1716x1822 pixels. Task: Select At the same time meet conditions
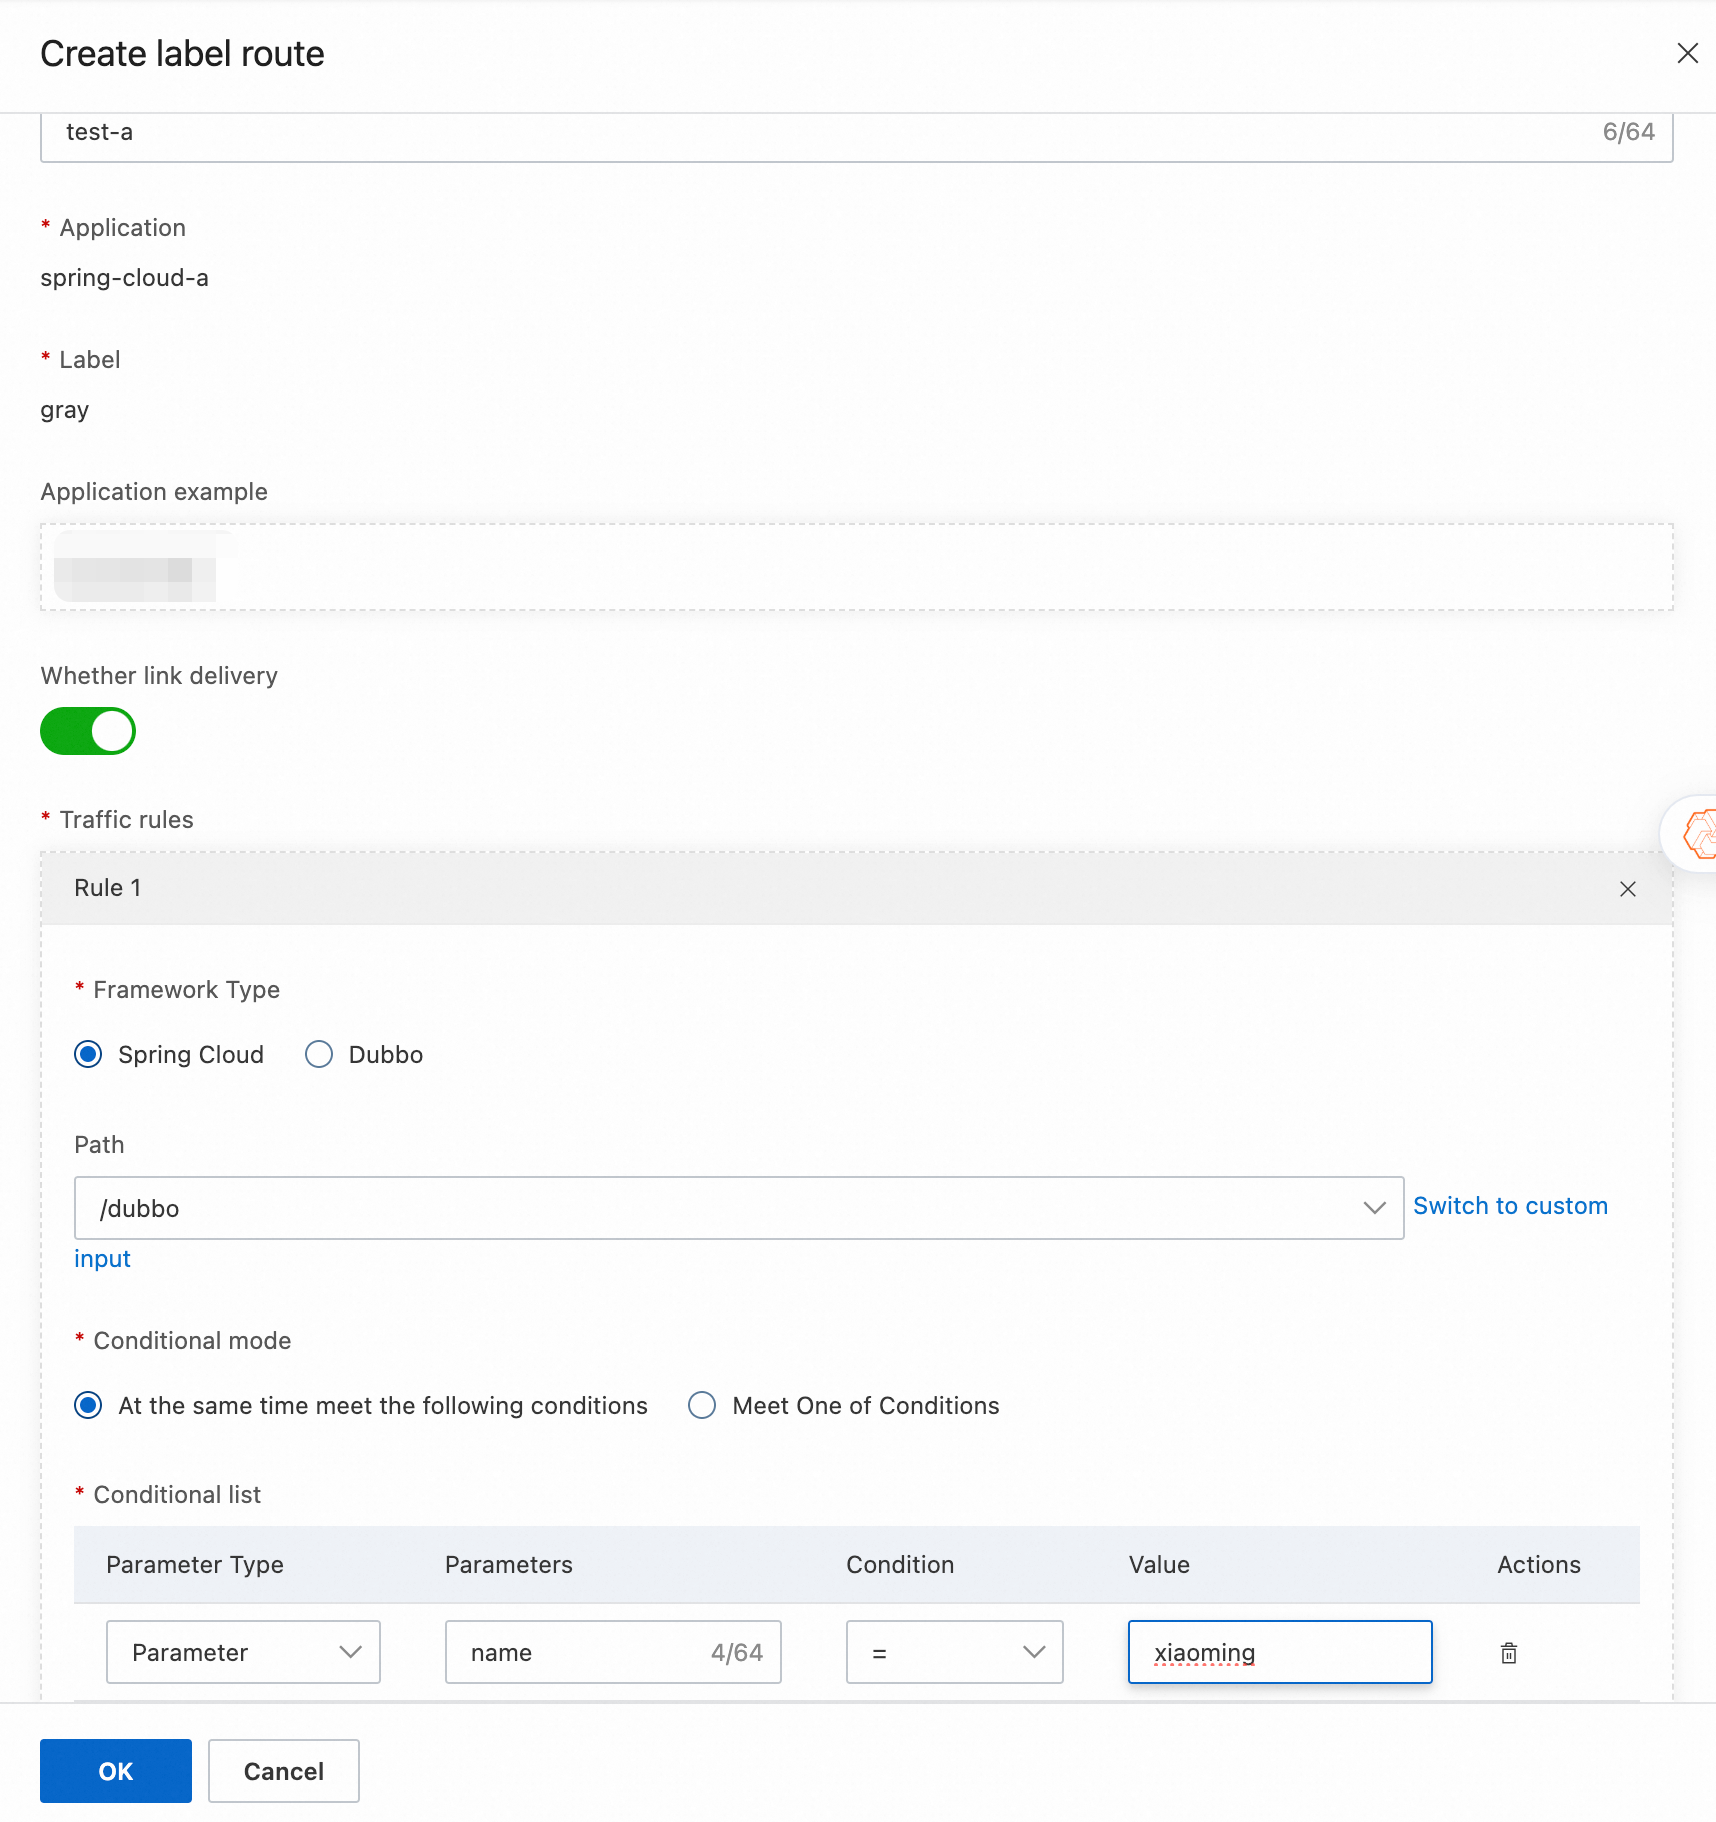coord(88,1406)
